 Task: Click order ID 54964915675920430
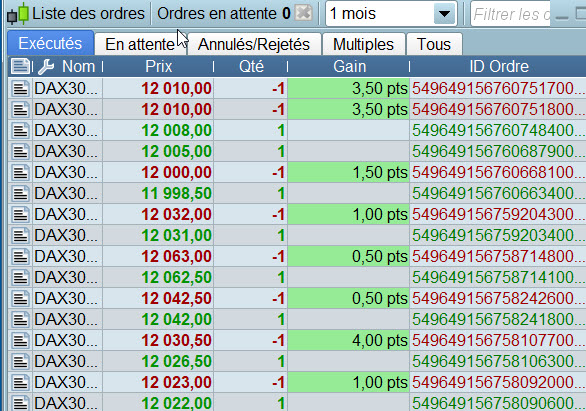click(x=499, y=214)
